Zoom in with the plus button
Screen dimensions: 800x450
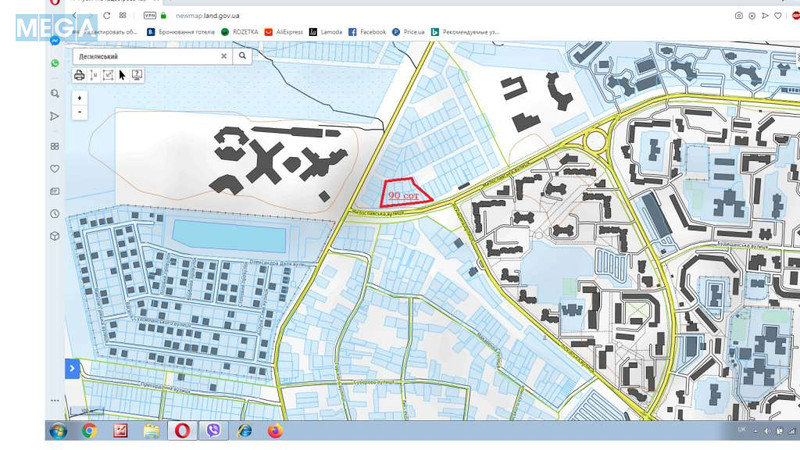point(80,98)
